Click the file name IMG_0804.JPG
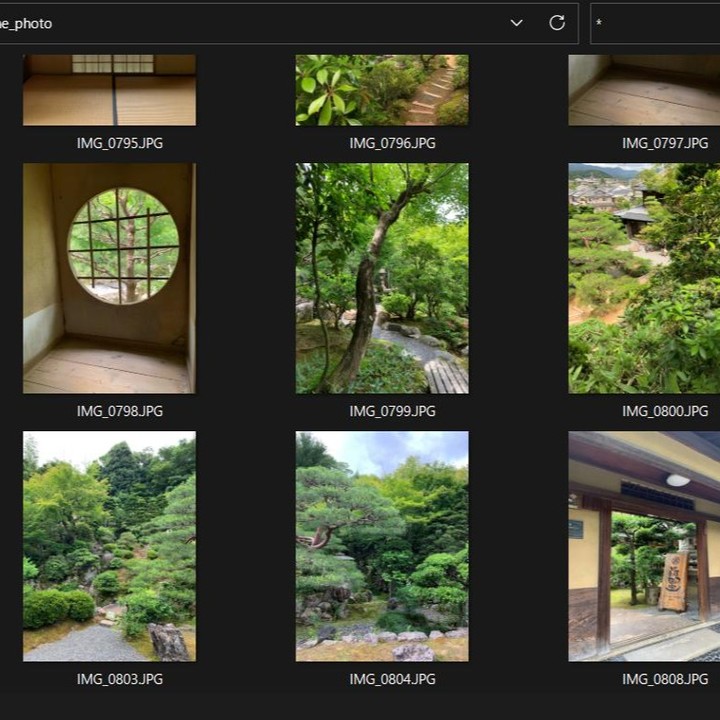 click(393, 679)
